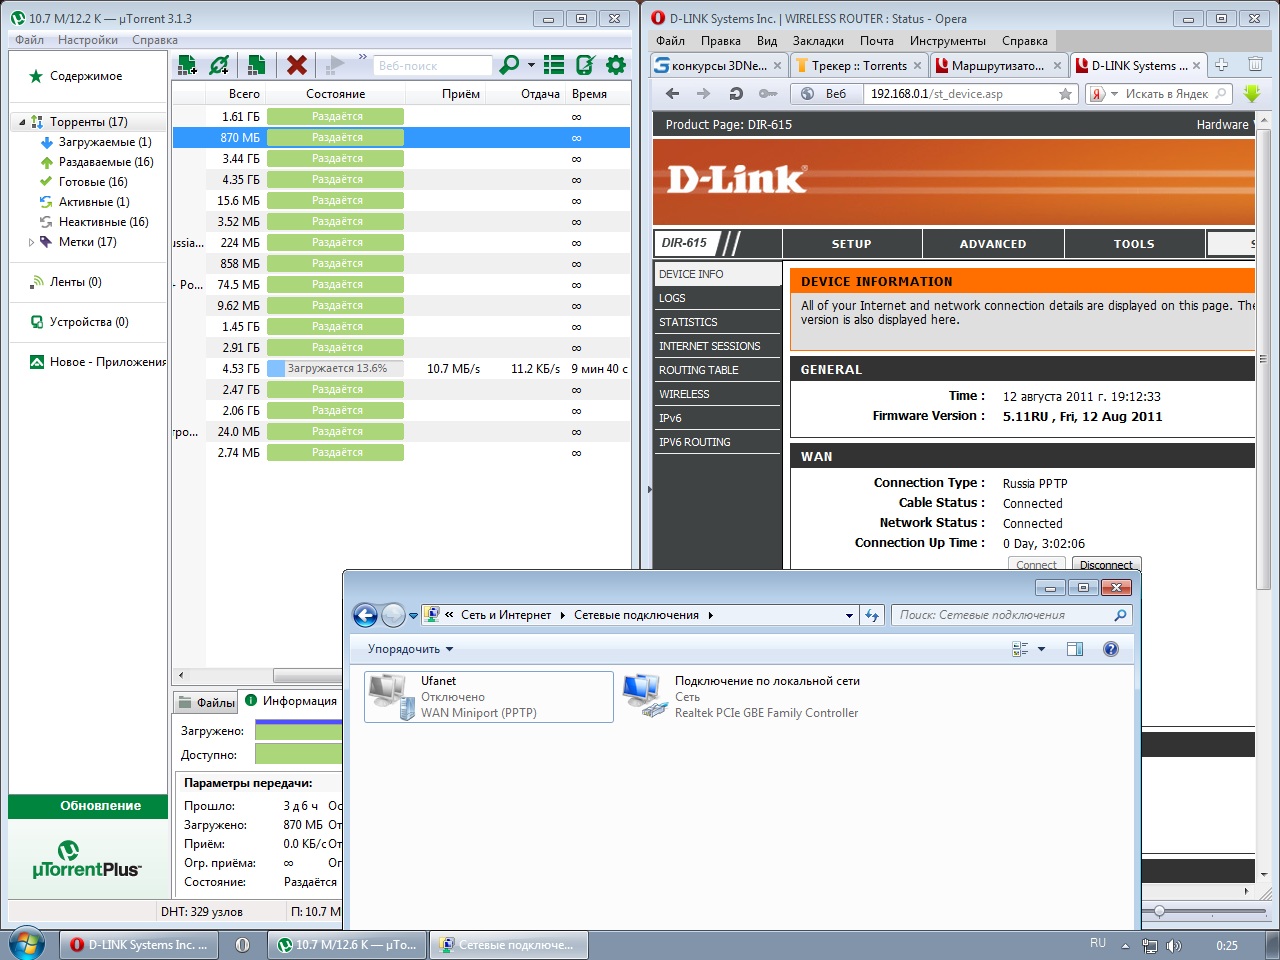Screen dimensions: 1280x960
Task: Open the Упорядочить dropdown in Explorer
Action: (x=410, y=649)
